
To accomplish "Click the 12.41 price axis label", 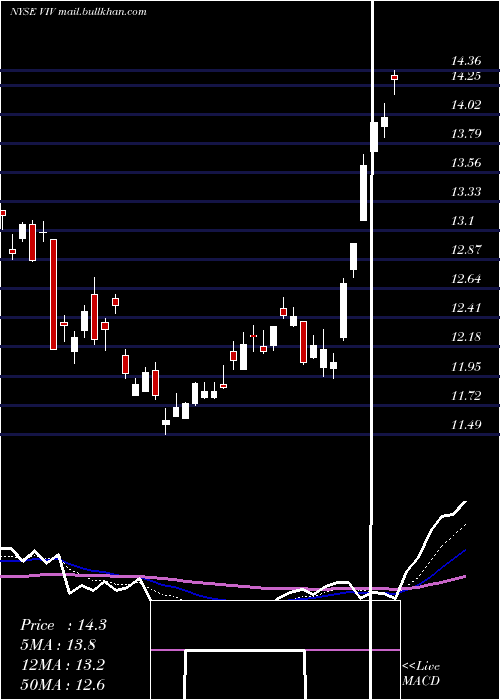I will pyautogui.click(x=466, y=308).
